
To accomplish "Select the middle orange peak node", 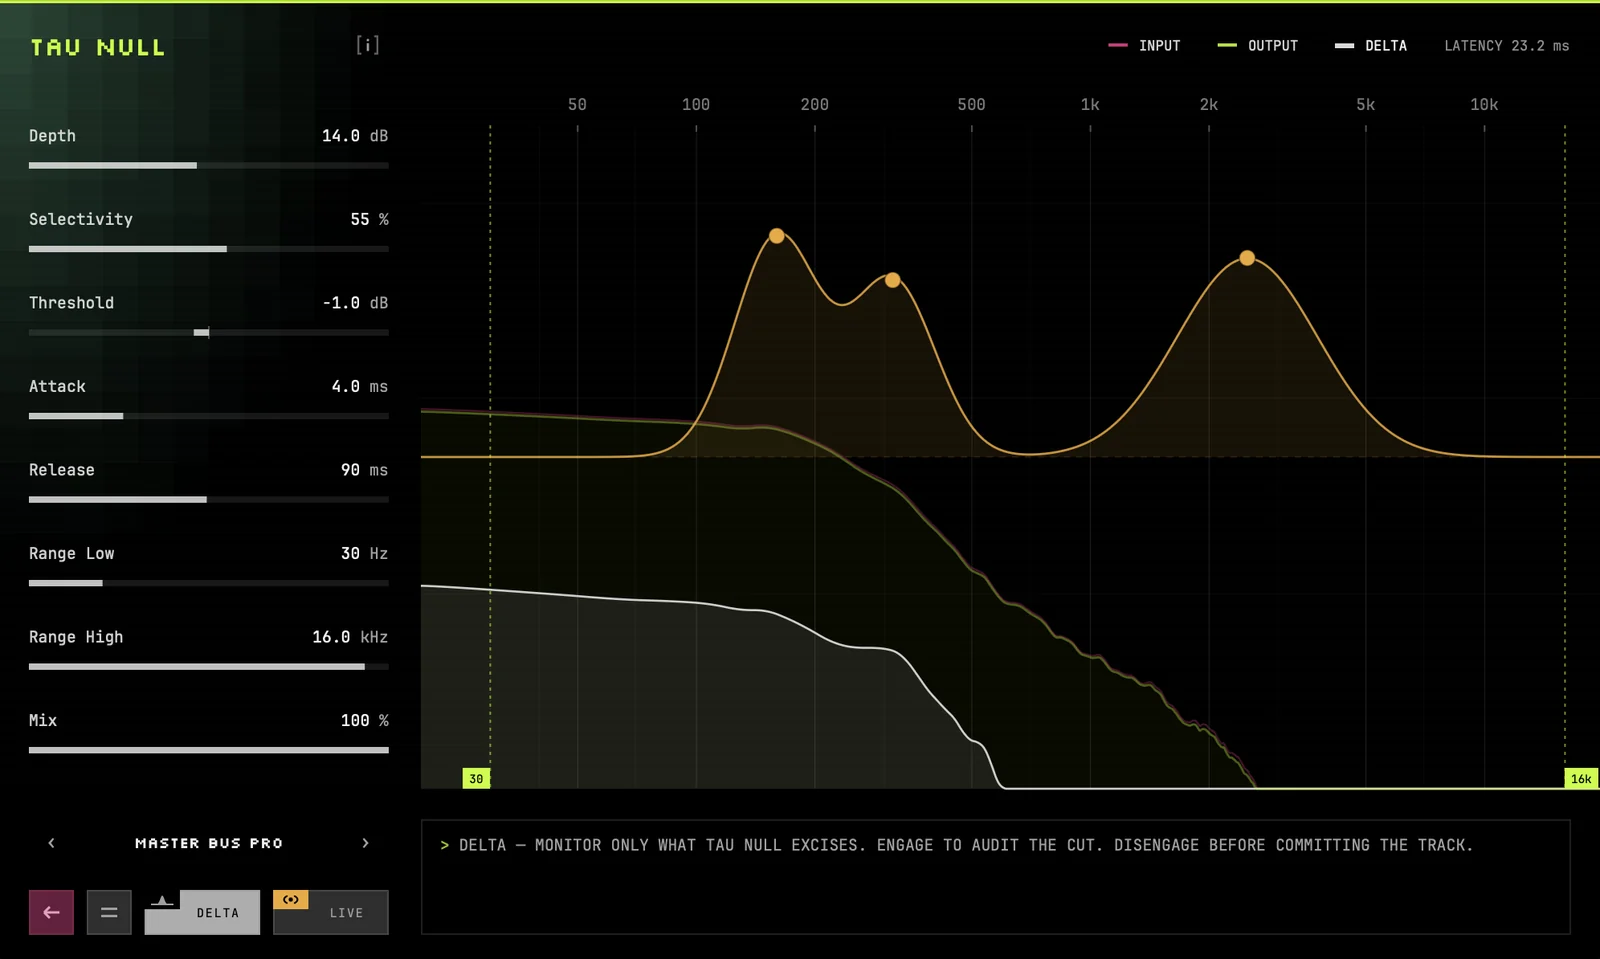I will coord(893,280).
